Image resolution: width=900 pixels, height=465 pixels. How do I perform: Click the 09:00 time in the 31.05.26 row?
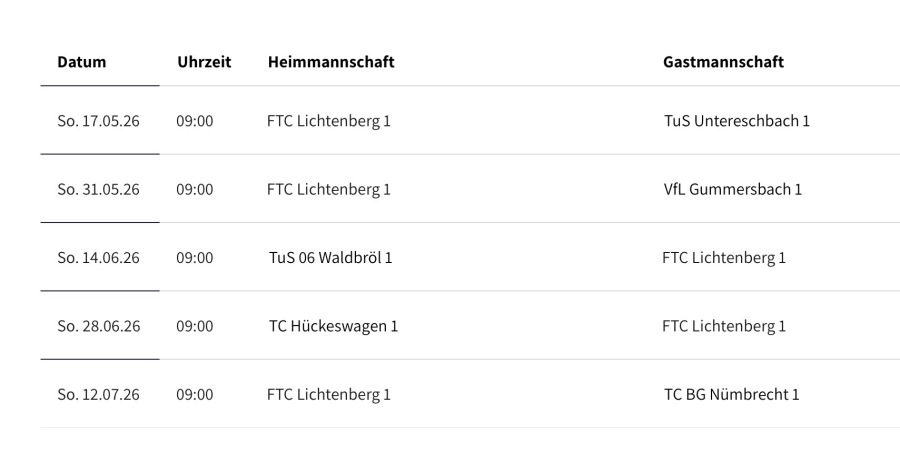click(195, 189)
